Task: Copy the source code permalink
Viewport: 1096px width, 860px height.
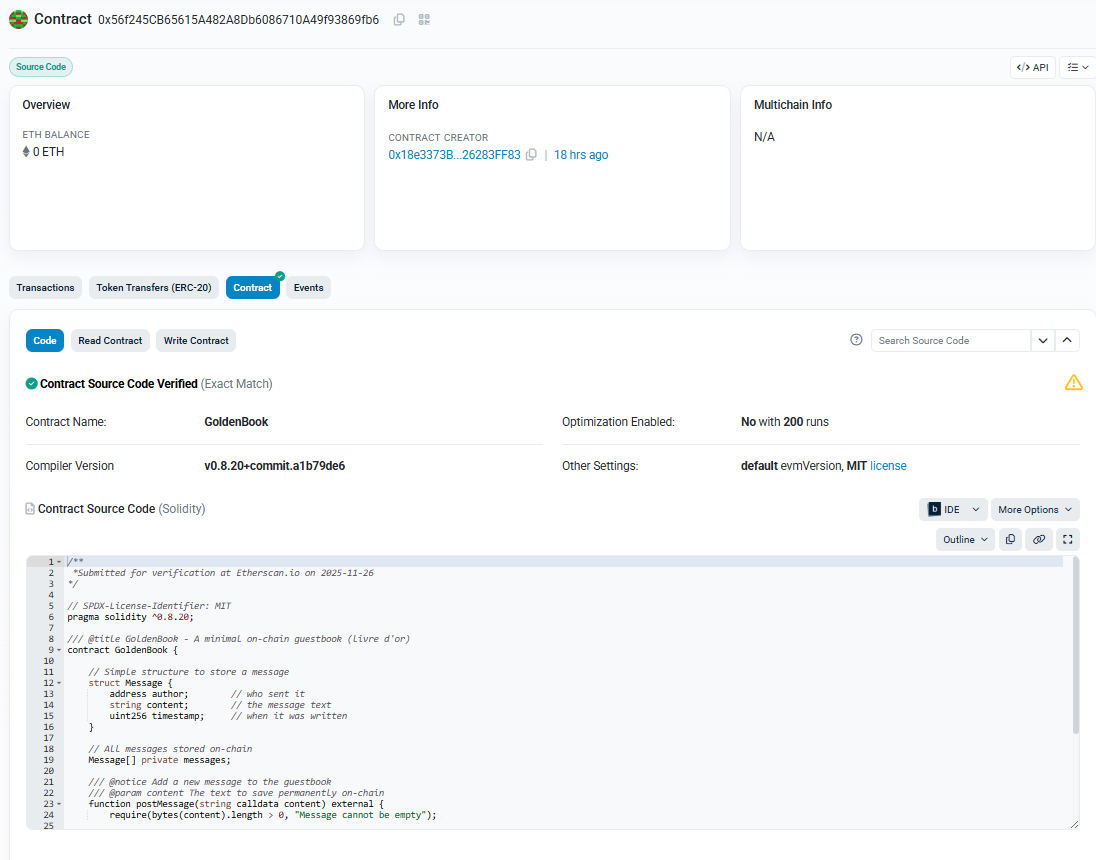Action: click(x=1039, y=539)
